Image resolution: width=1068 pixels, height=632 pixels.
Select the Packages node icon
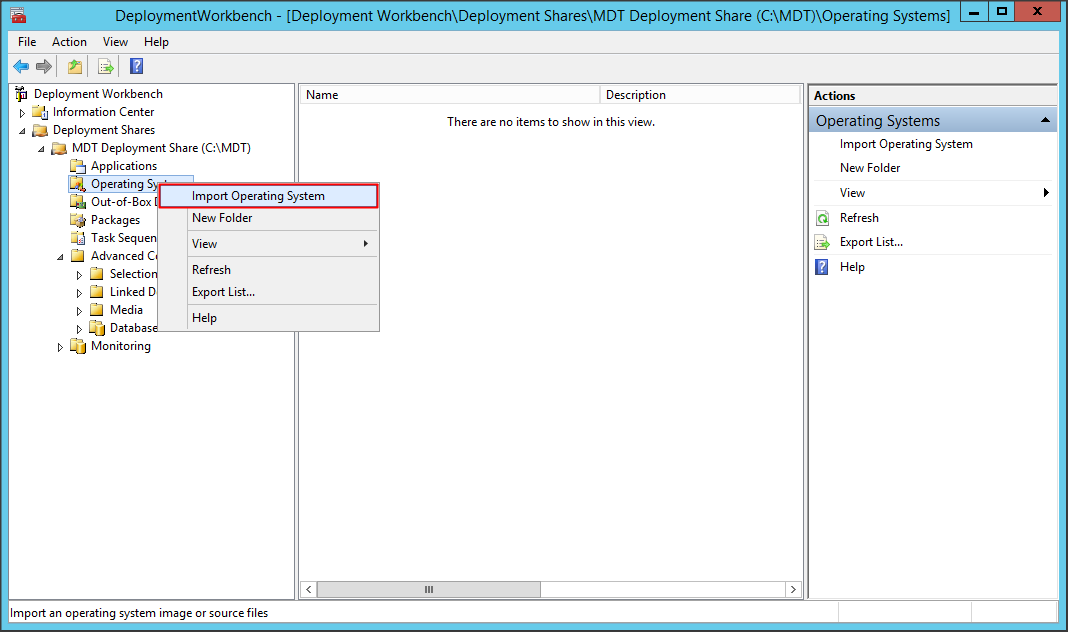pyautogui.click(x=78, y=220)
